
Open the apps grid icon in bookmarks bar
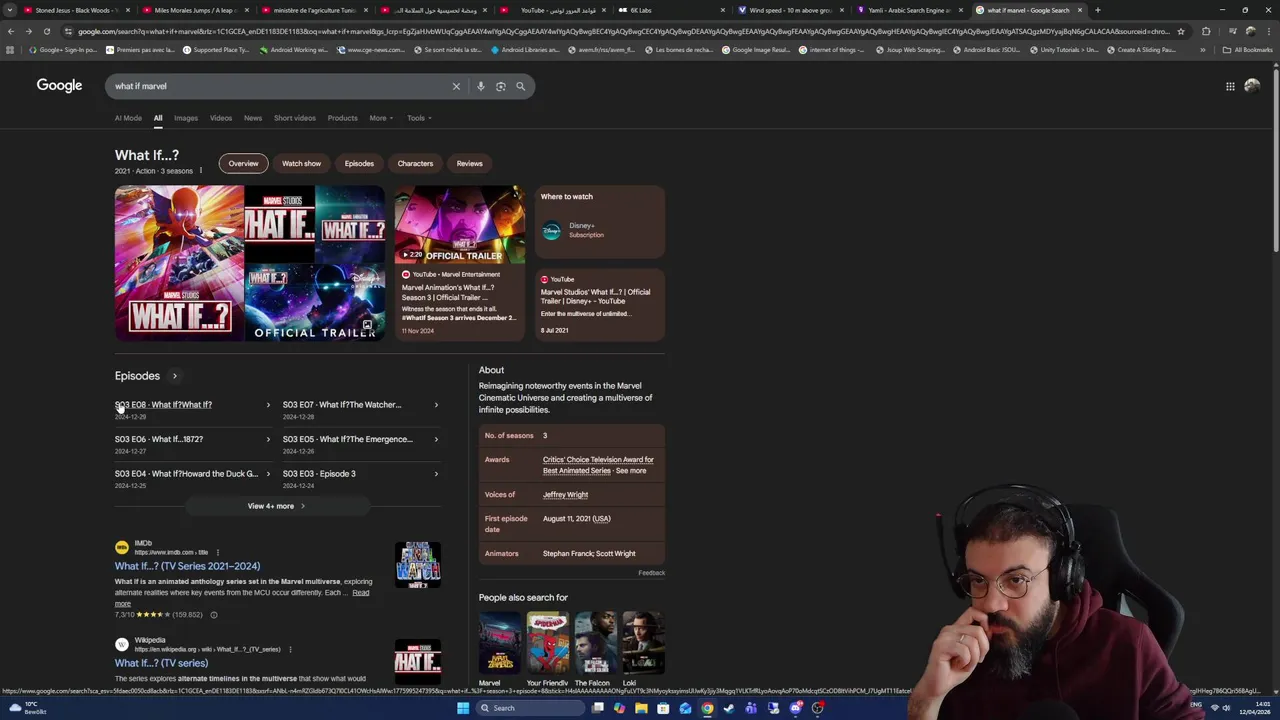point(10,49)
